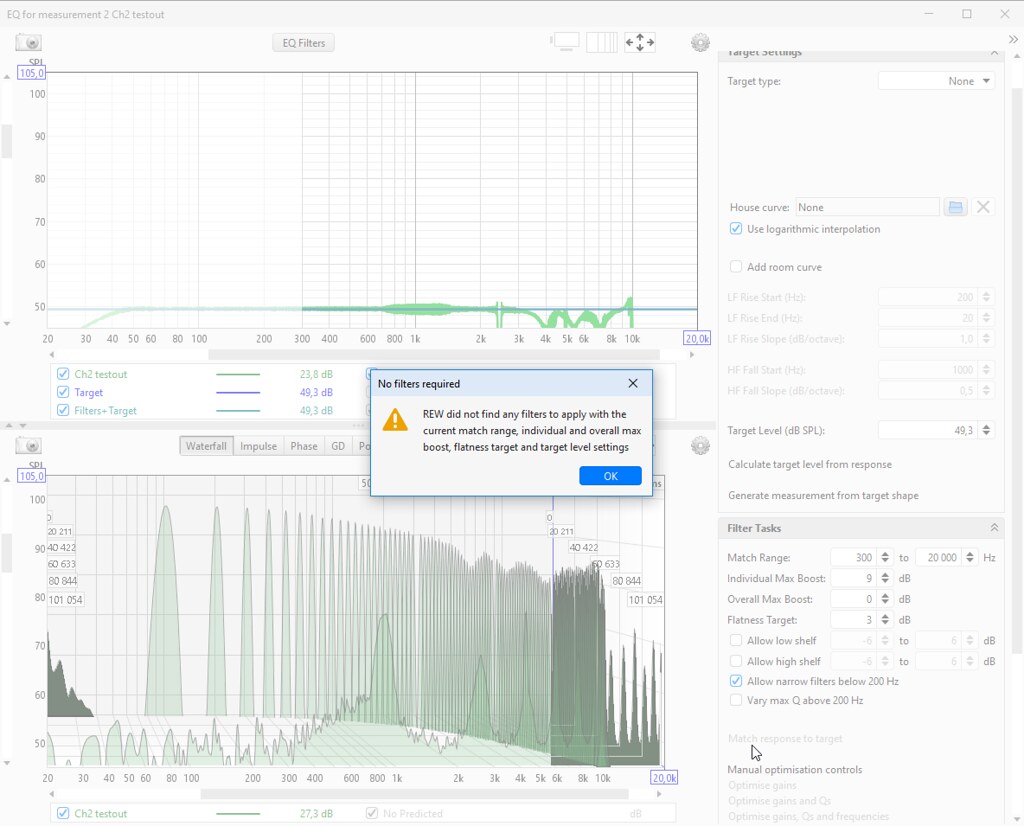Clear the house curve with the X icon
This screenshot has height=826, width=1024.
tap(983, 208)
